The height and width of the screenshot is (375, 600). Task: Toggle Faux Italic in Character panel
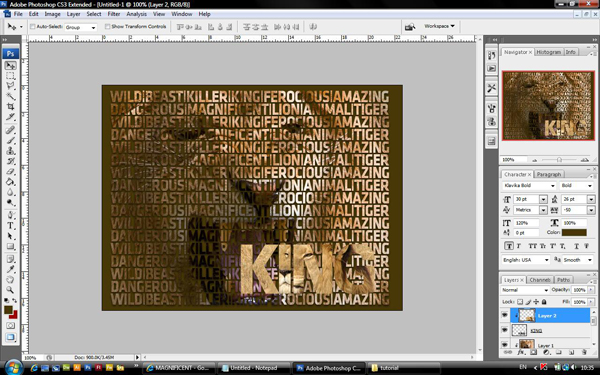519,246
